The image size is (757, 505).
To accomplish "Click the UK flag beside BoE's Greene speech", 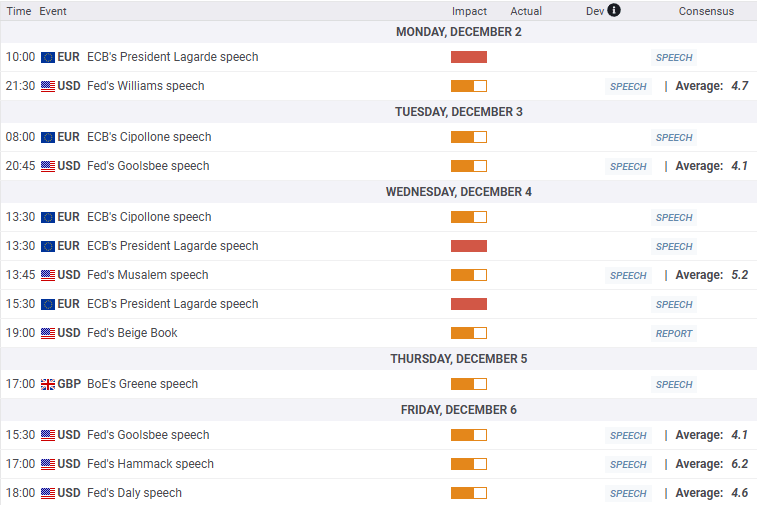I will click(x=48, y=385).
